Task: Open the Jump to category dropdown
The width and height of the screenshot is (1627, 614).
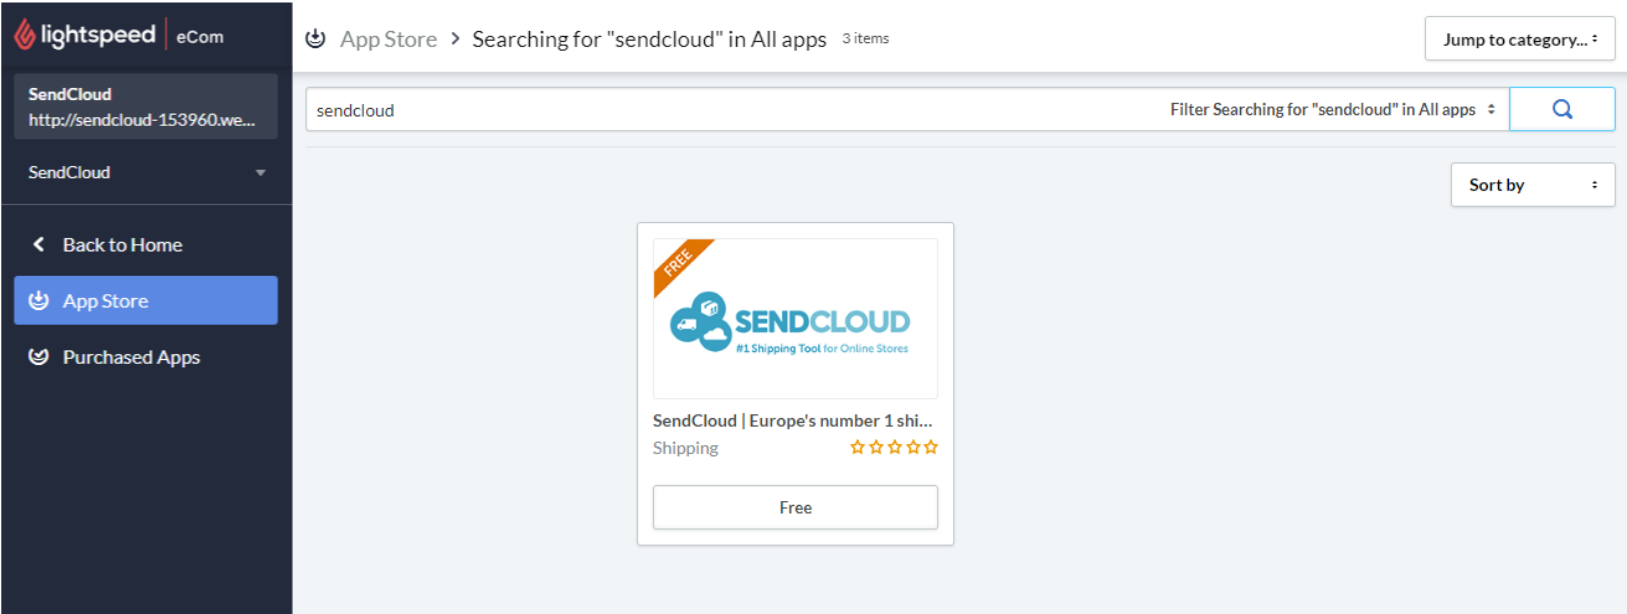Action: coord(1519,39)
